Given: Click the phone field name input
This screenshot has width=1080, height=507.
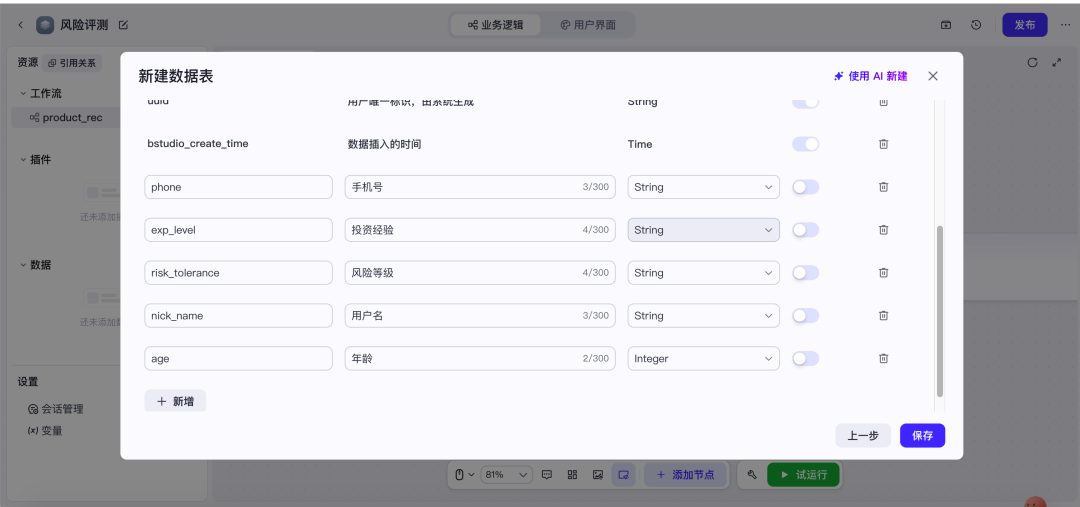Looking at the screenshot, I should click(238, 187).
